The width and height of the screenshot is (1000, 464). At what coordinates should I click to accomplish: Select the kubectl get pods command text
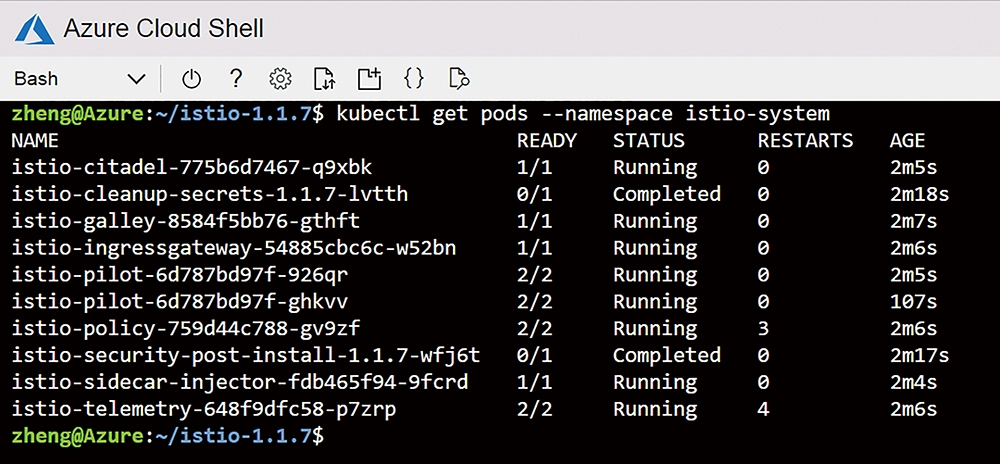(583, 114)
